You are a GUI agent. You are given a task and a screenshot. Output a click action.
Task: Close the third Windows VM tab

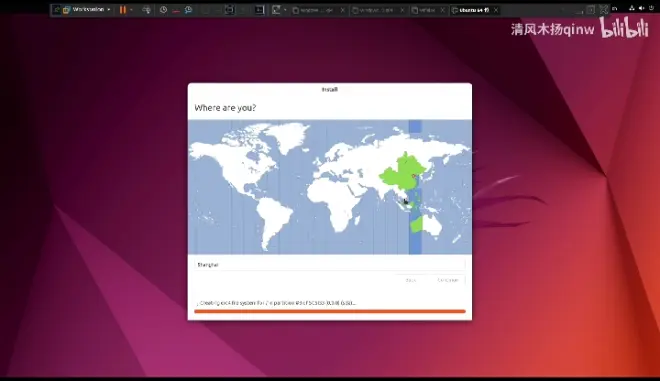(442, 10)
